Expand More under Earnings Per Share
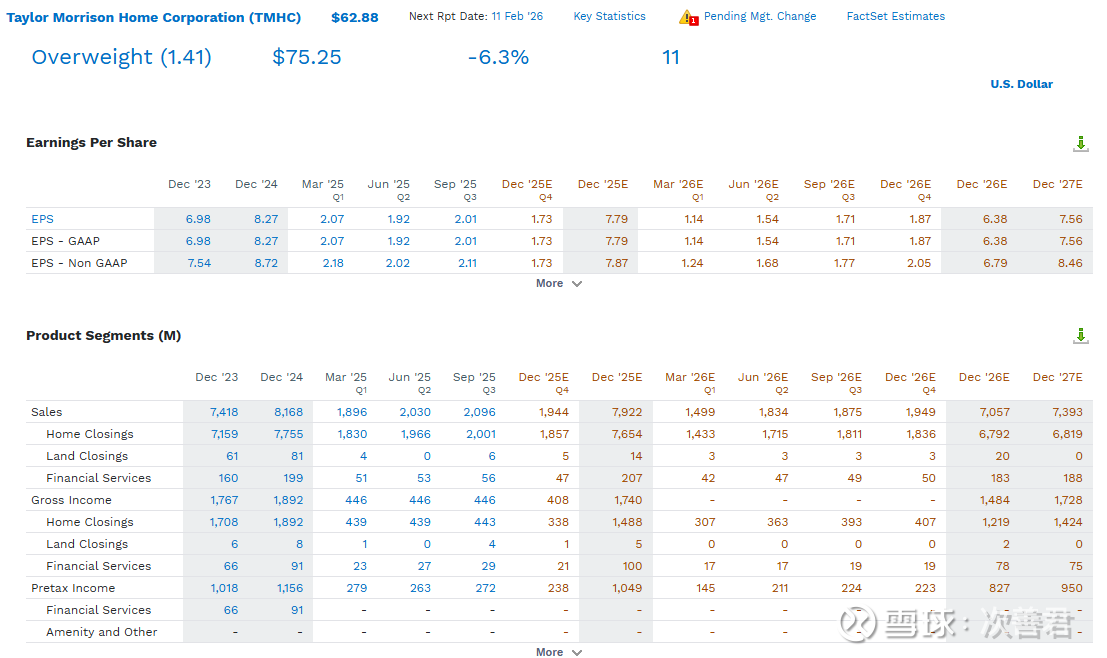Image resolution: width=1107 pixels, height=658 pixels. tap(558, 284)
